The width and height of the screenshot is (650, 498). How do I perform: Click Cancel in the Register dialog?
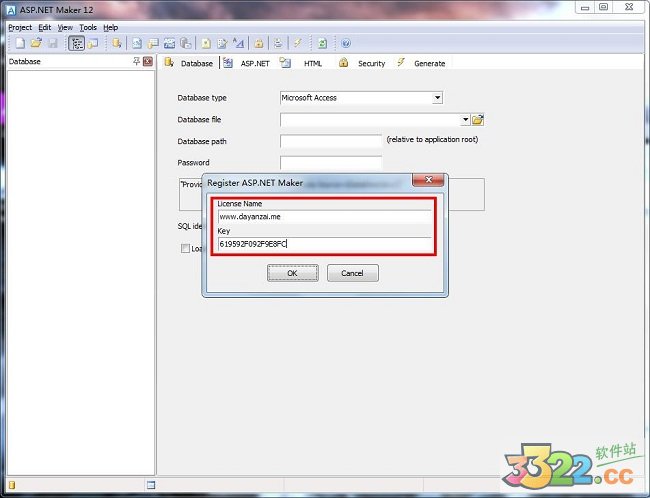coord(352,273)
